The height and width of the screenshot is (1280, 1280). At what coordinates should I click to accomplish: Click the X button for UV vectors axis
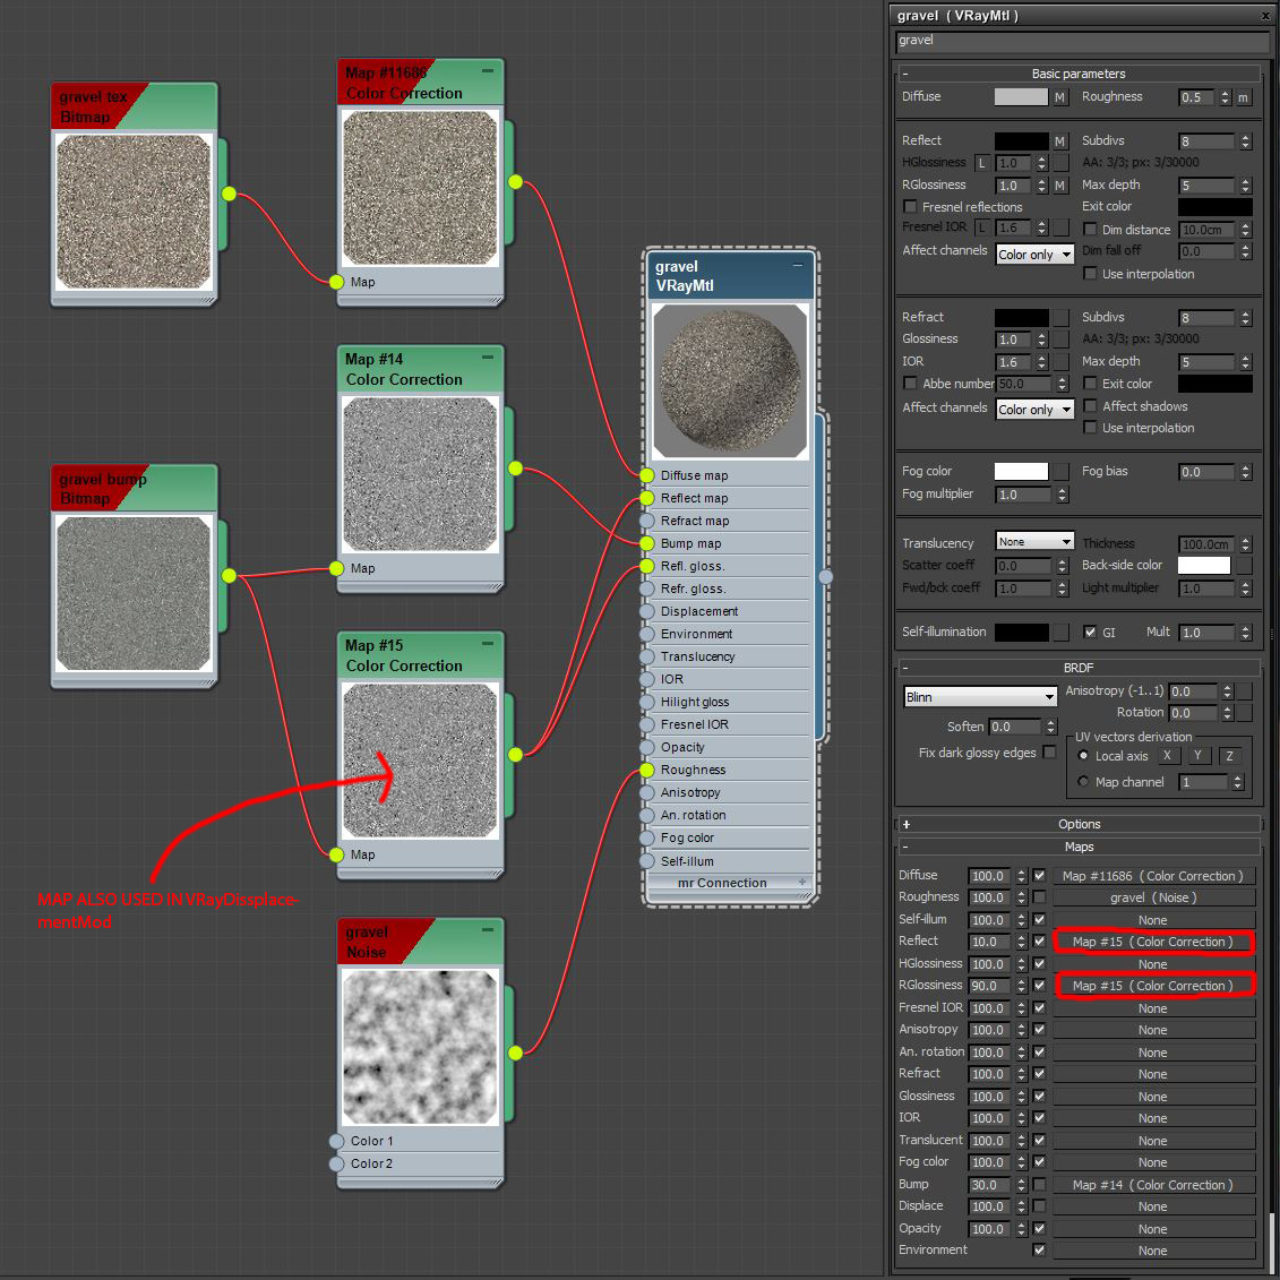coord(1167,756)
